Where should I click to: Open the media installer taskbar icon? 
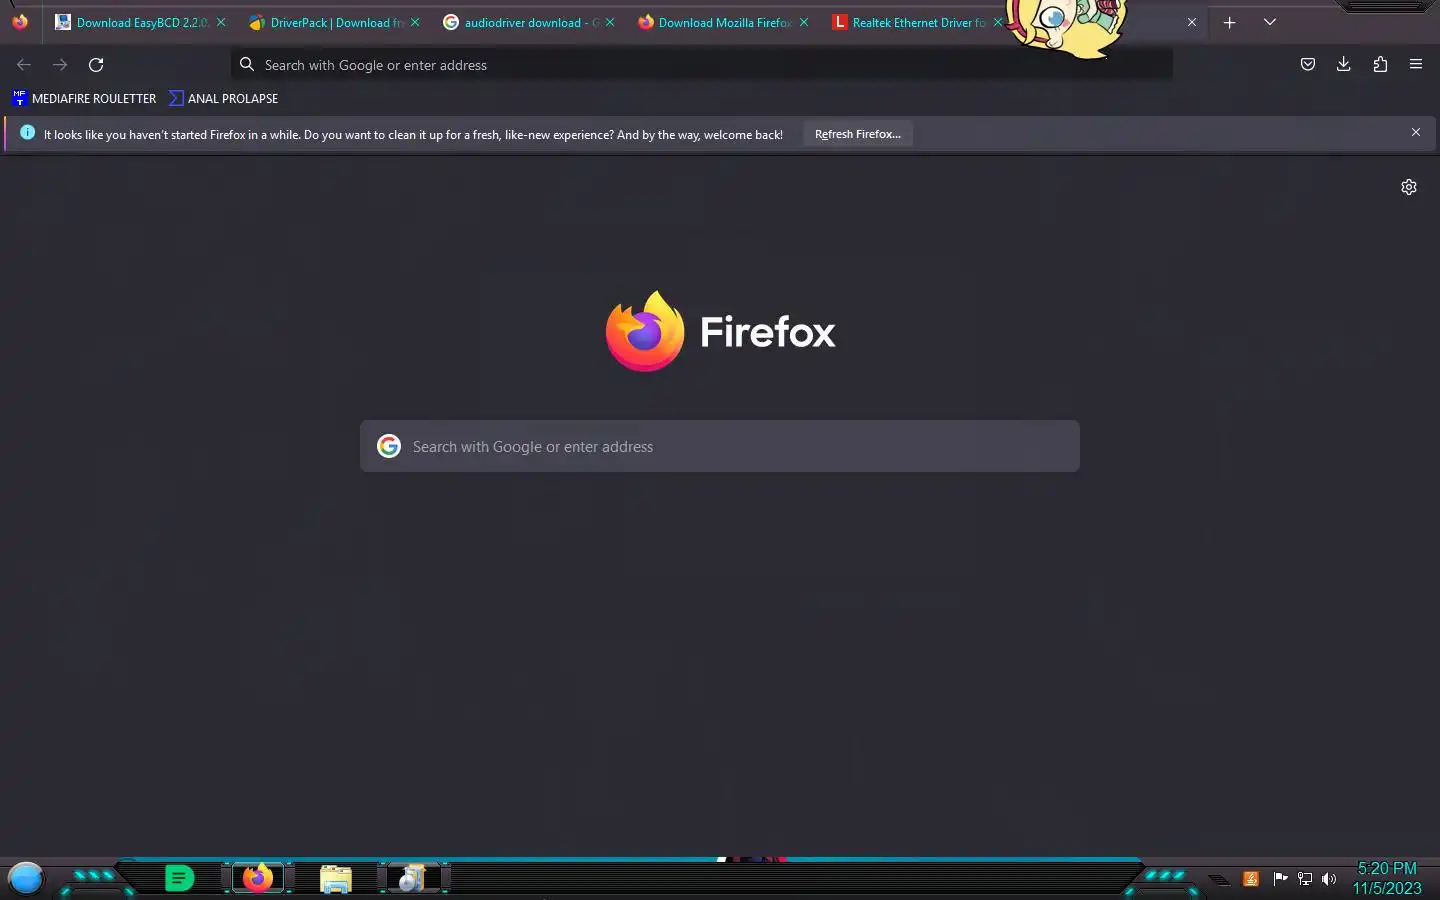pyautogui.click(x=411, y=878)
